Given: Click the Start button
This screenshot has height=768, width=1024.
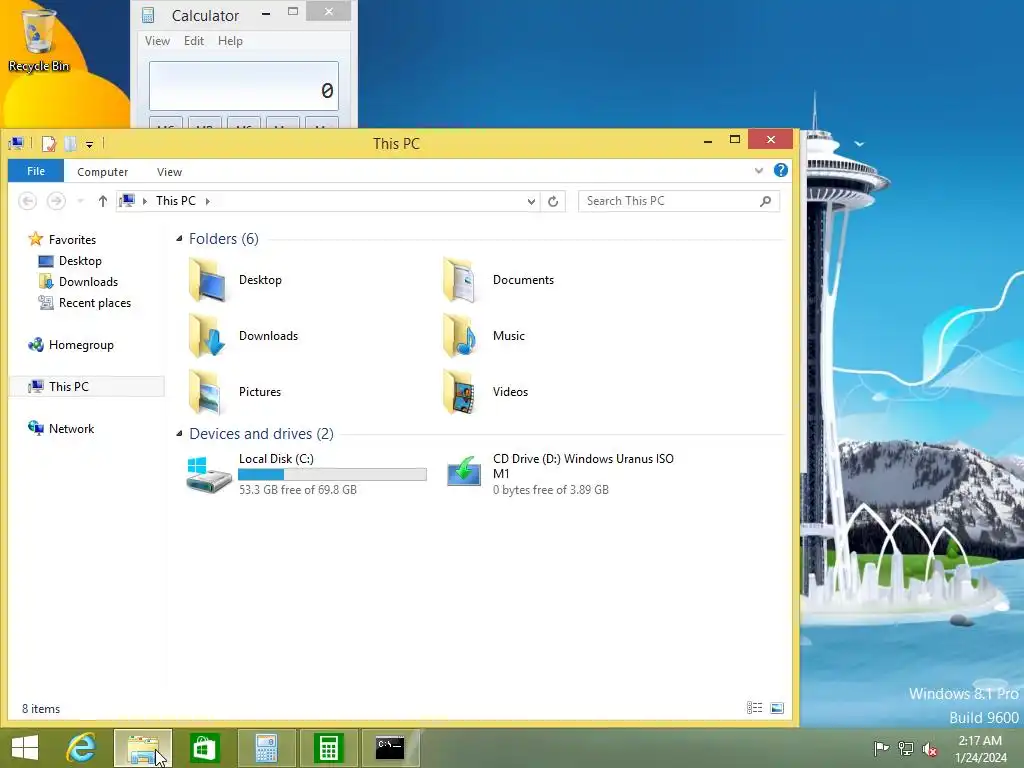Looking at the screenshot, I should [x=25, y=748].
